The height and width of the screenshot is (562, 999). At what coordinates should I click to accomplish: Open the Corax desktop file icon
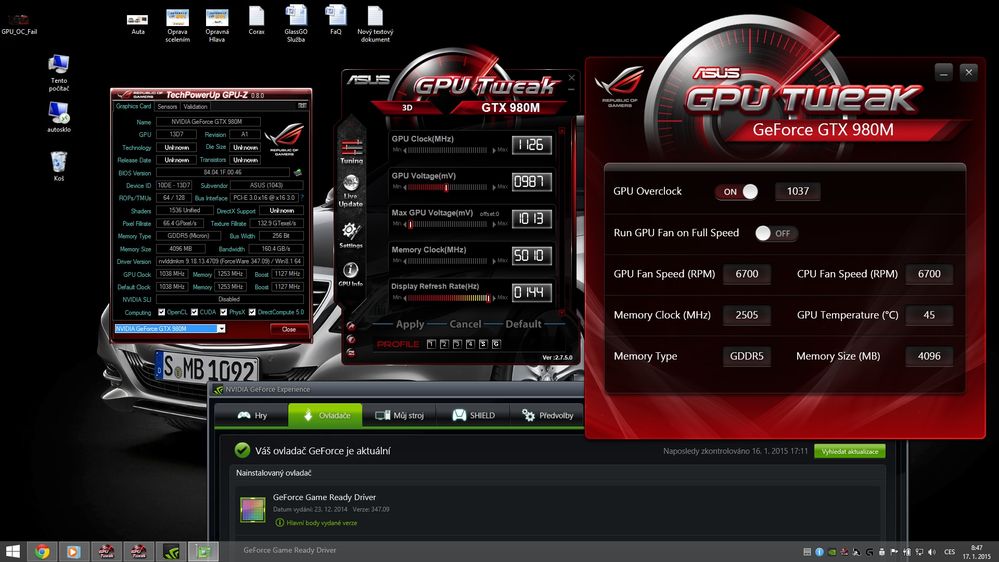pyautogui.click(x=256, y=21)
